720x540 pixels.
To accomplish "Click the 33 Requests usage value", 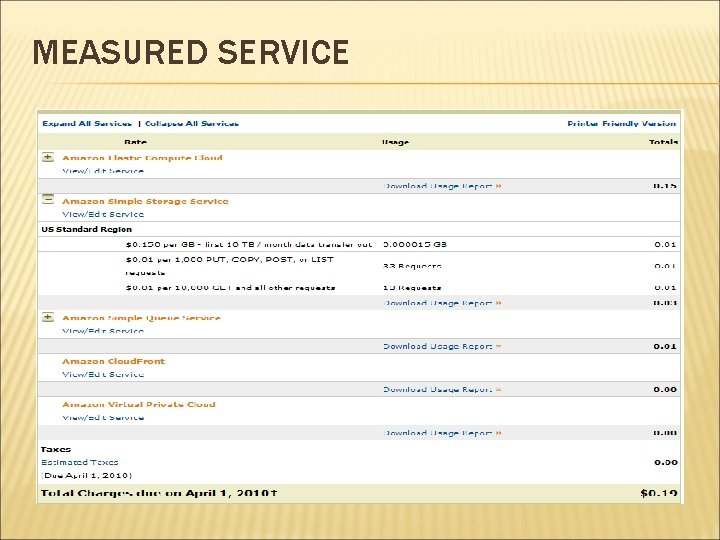I will tap(412, 266).
